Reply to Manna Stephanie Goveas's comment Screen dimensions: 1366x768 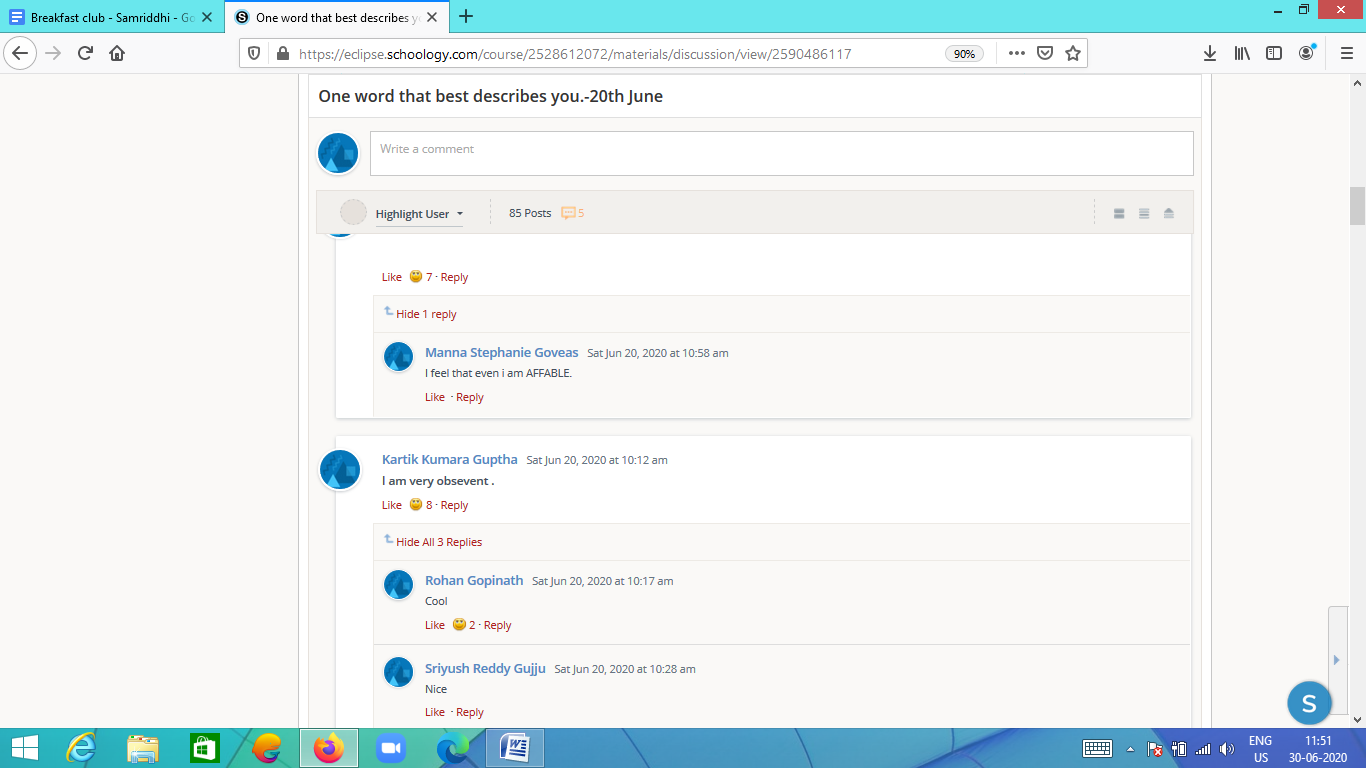(470, 397)
